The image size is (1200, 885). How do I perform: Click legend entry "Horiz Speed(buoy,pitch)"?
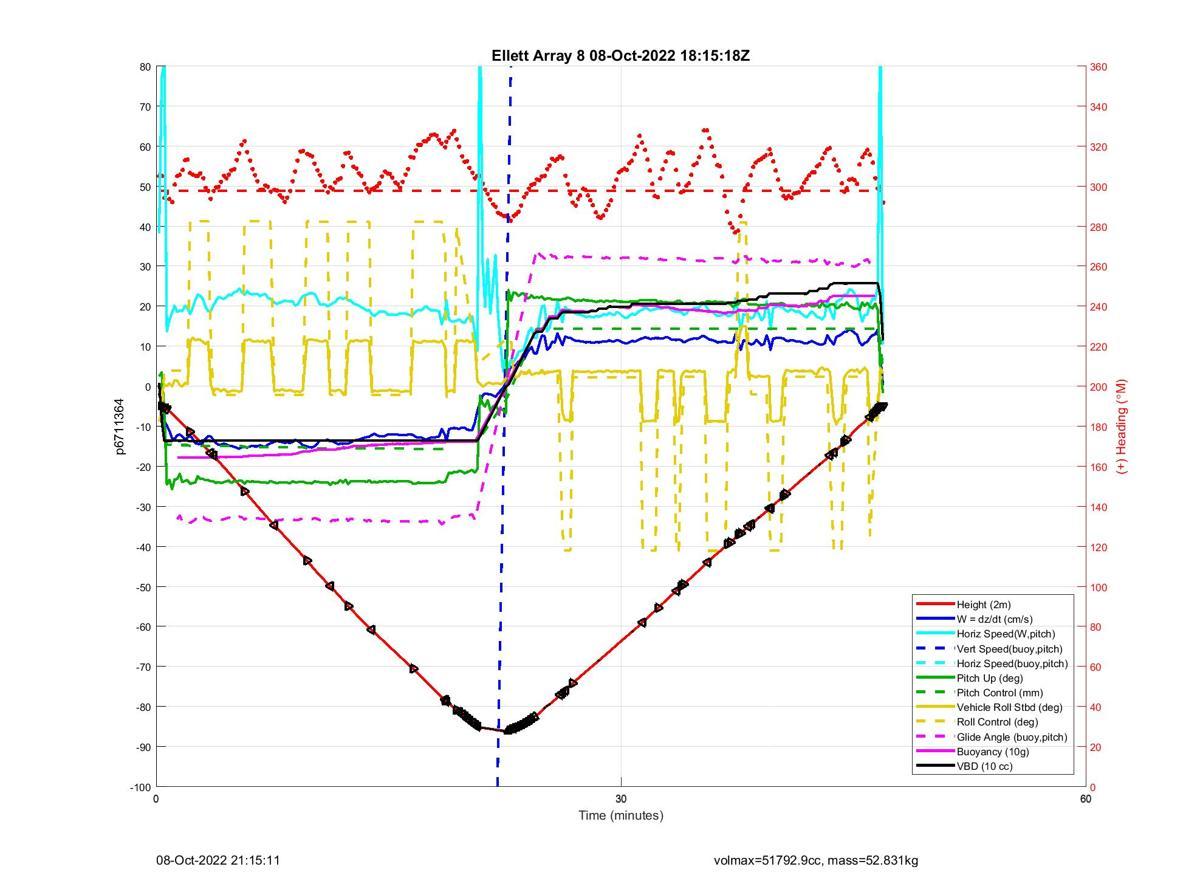(x=1012, y=663)
